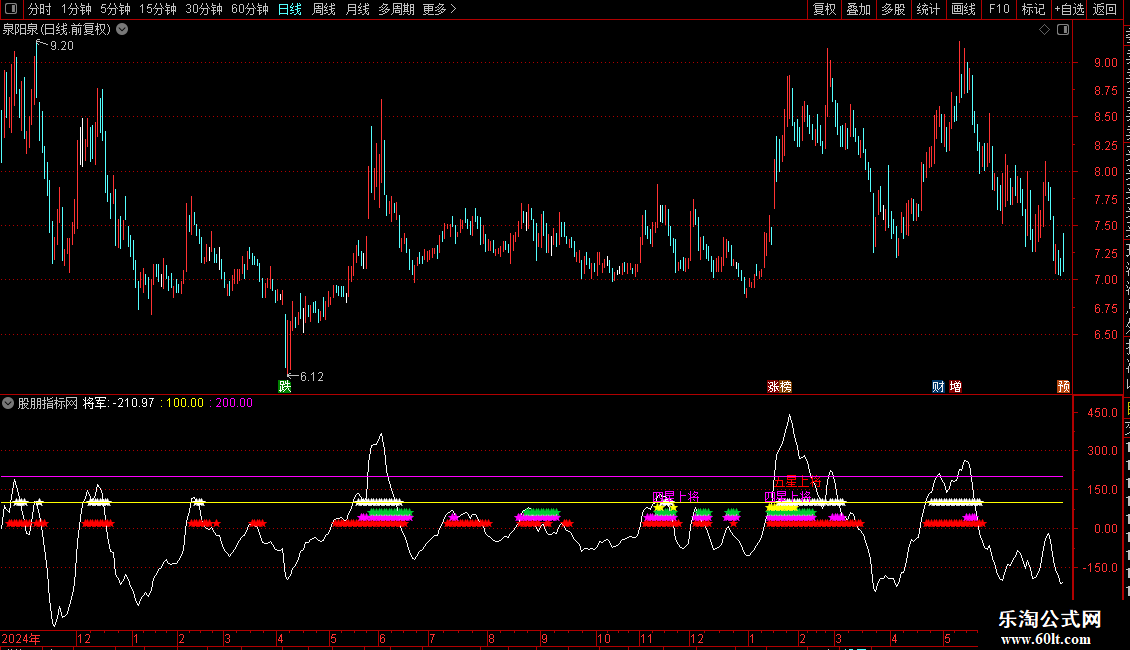Click the 0.00 indicator axis label
The image size is (1130, 650).
click(1105, 529)
